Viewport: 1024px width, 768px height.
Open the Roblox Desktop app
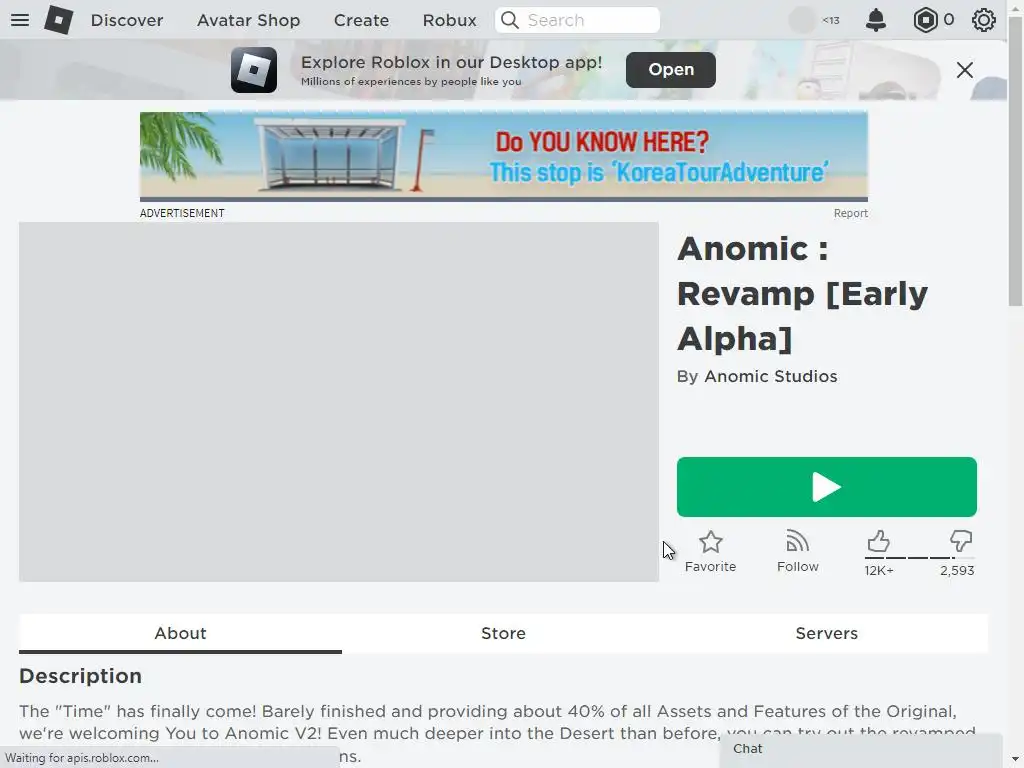[671, 70]
